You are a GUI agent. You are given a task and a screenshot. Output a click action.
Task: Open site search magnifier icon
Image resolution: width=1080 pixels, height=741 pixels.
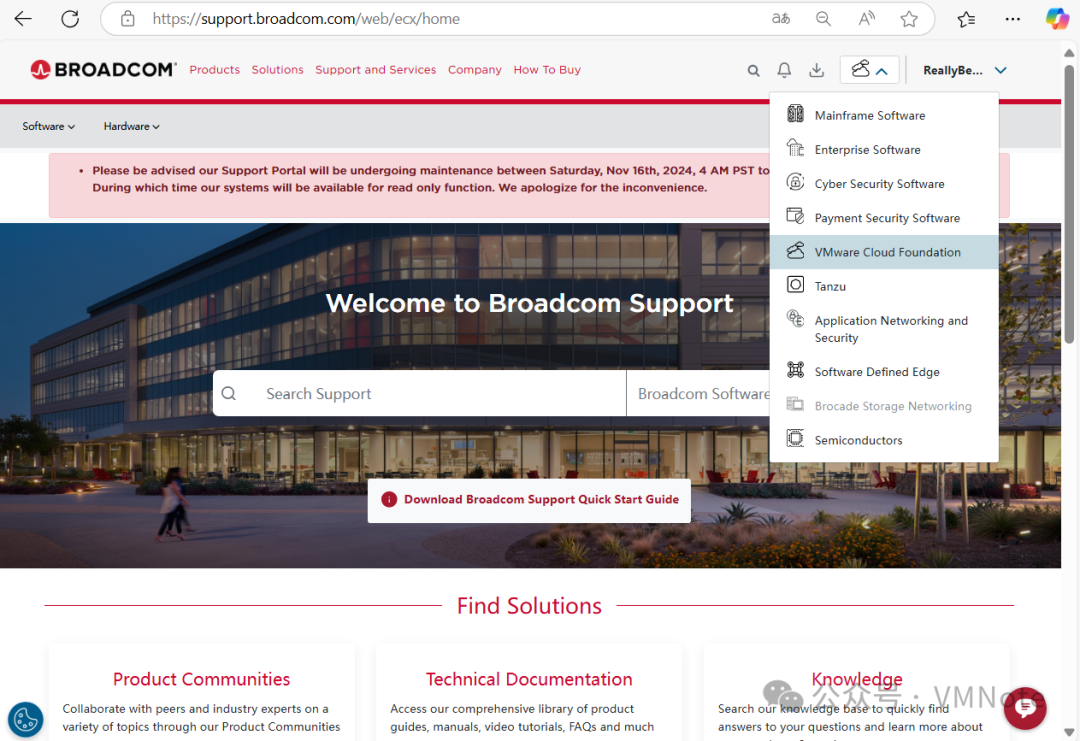coord(754,70)
